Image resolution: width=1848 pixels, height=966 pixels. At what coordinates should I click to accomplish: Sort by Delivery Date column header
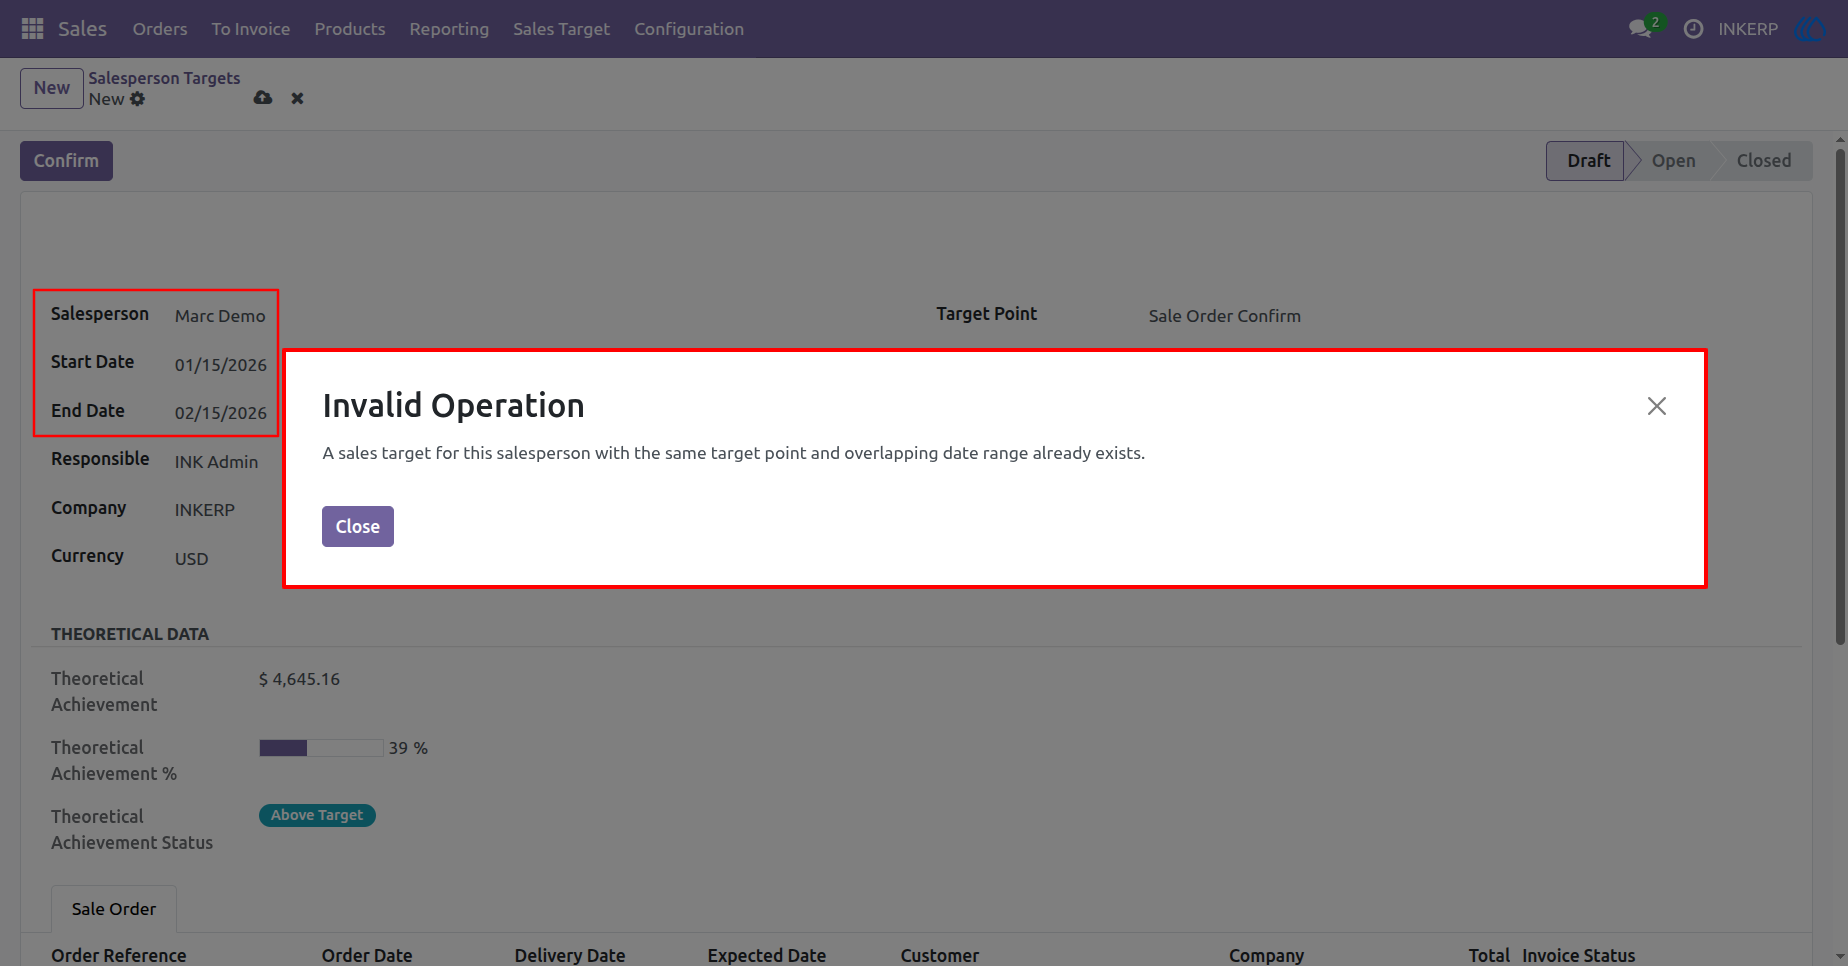570,956
